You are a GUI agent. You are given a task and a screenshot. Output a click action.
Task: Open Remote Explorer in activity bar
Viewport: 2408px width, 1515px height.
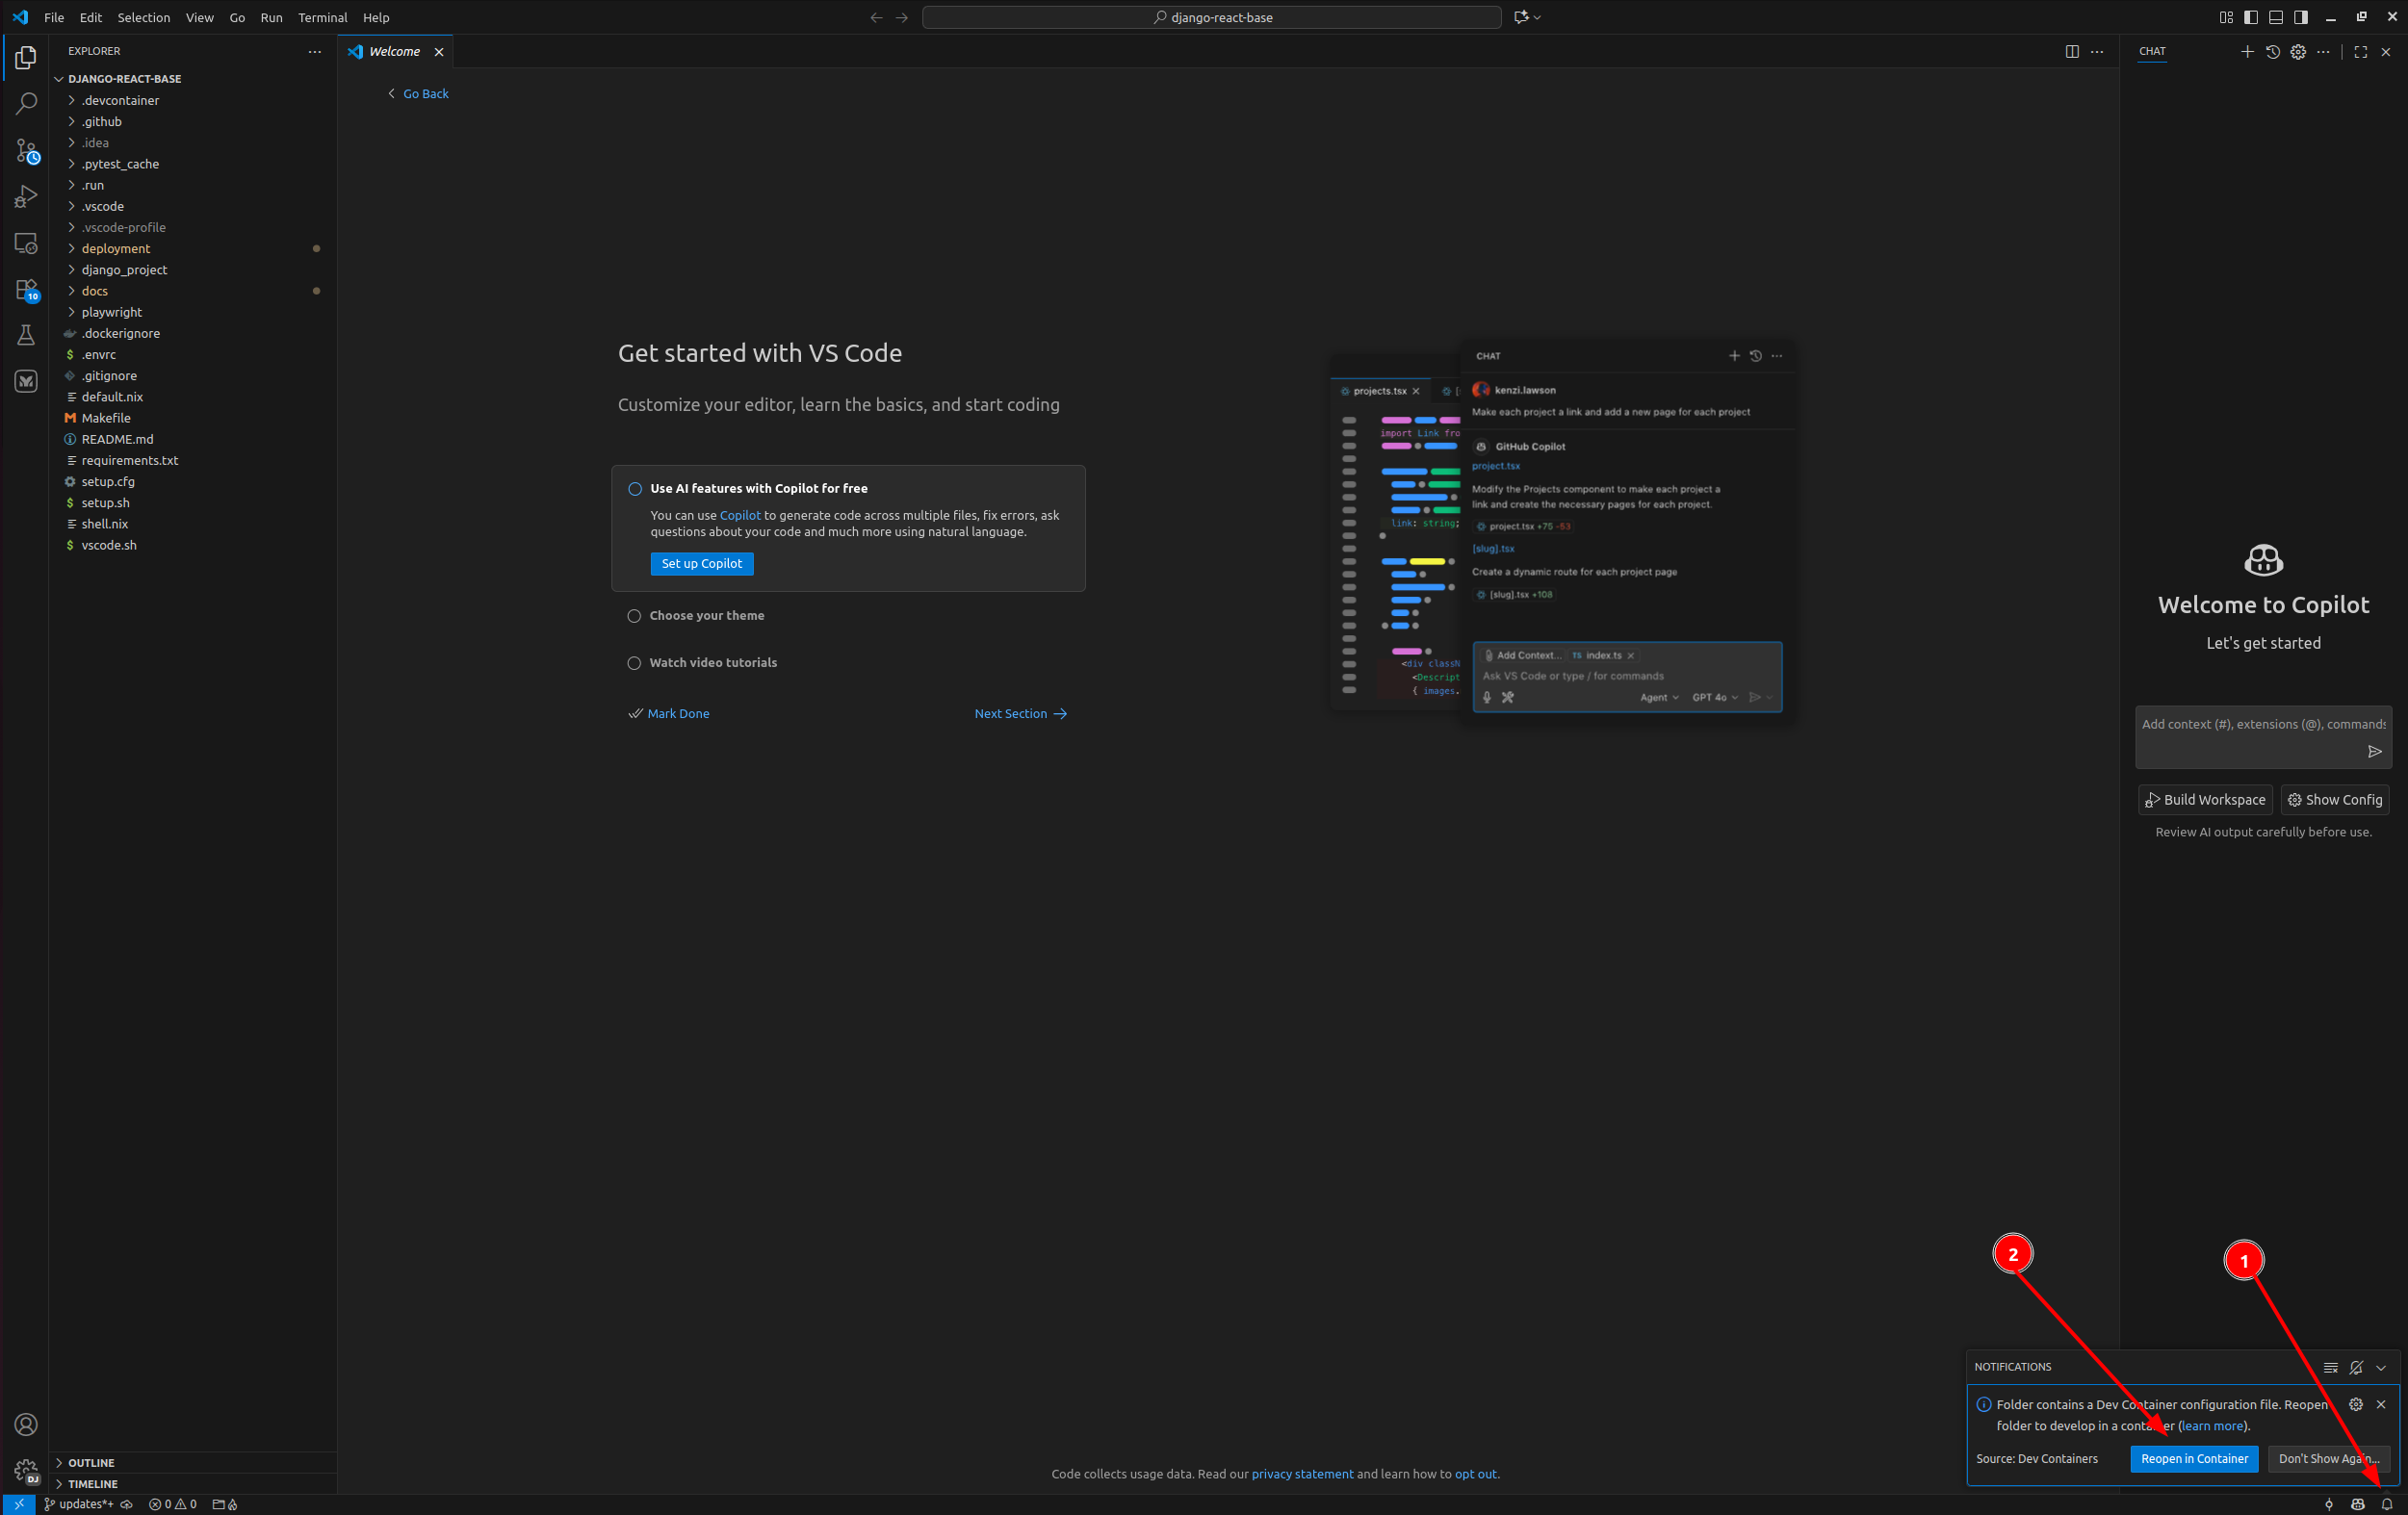coord(26,243)
